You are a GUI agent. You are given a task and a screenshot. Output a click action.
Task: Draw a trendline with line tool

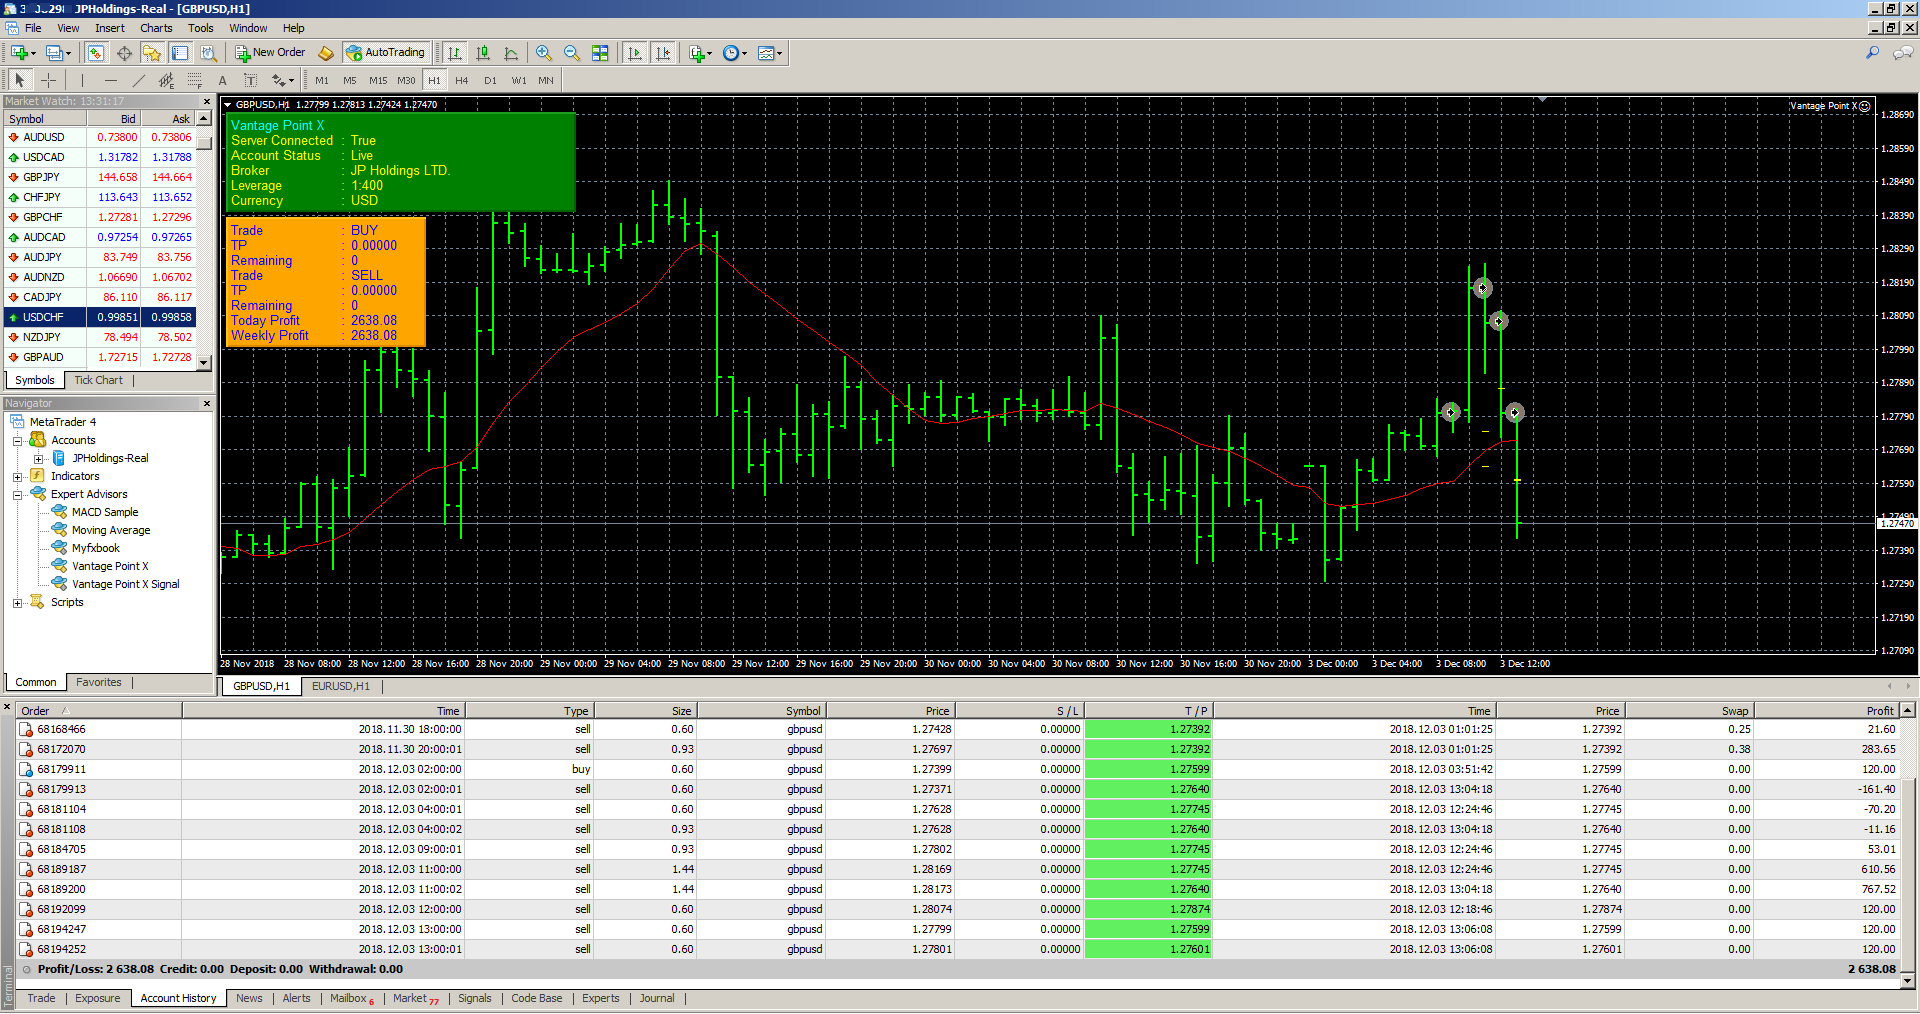(139, 80)
